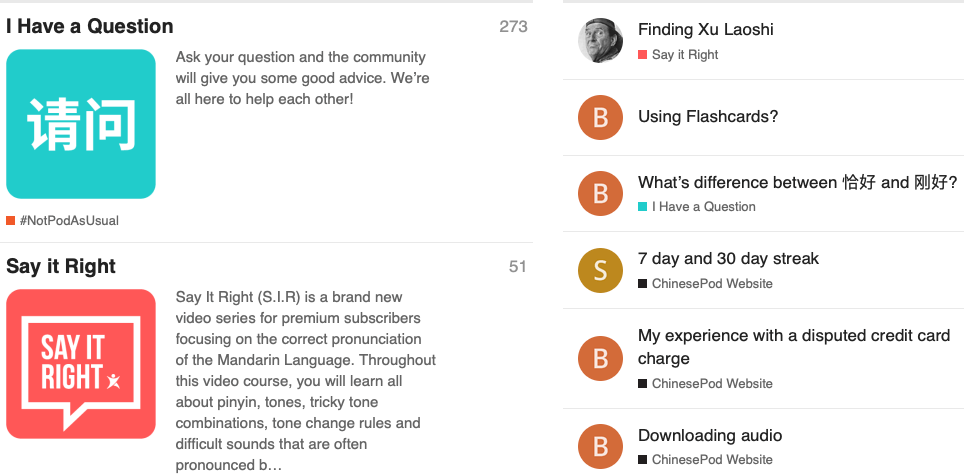Open the Finding Xu Laoshi topic
This screenshot has width=964, height=475.
[705, 30]
